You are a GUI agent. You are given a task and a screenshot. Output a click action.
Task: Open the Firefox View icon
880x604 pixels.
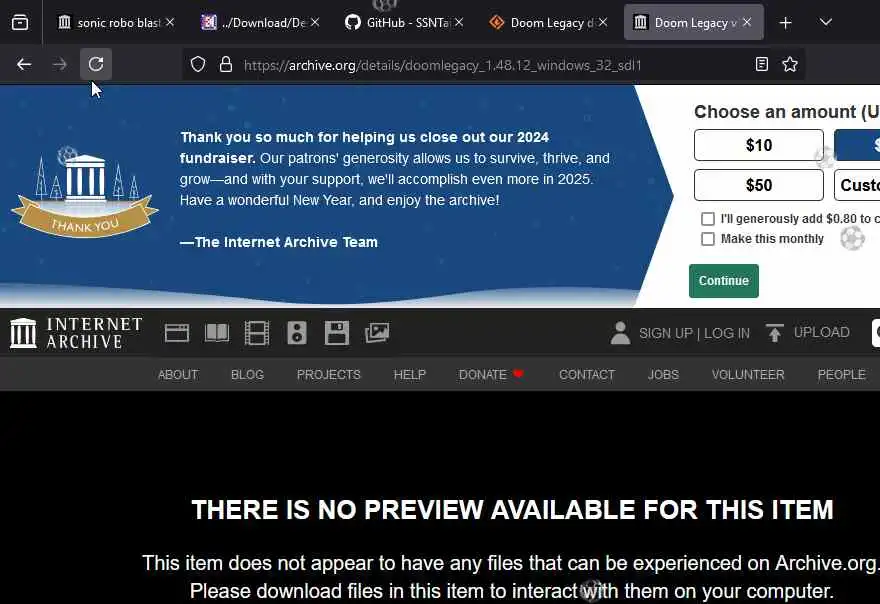(20, 23)
